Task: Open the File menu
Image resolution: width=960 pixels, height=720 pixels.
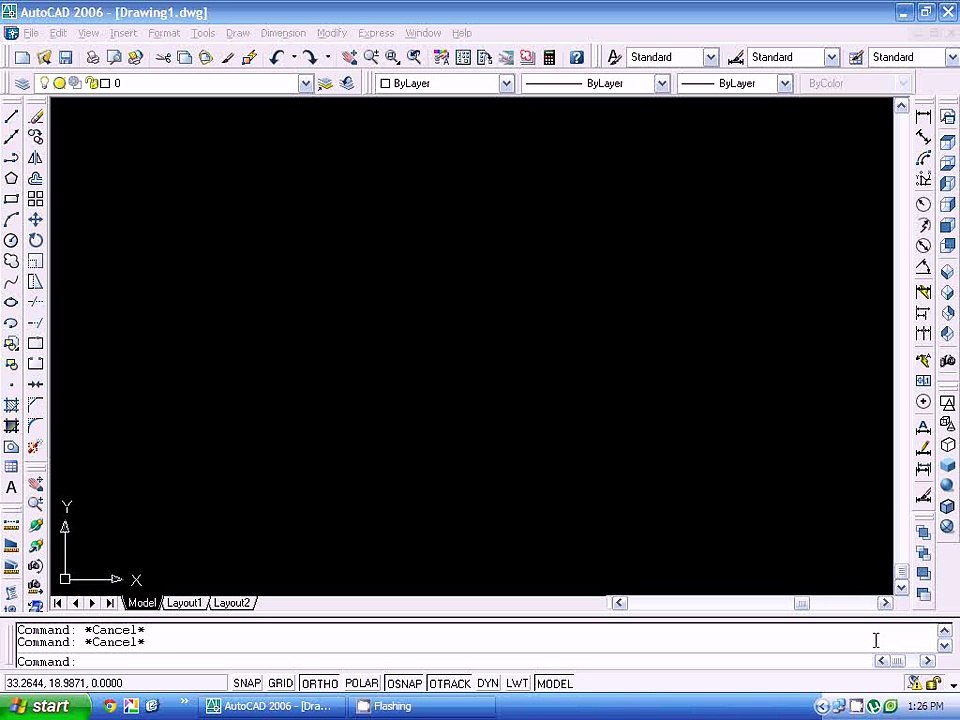Action: coord(31,33)
